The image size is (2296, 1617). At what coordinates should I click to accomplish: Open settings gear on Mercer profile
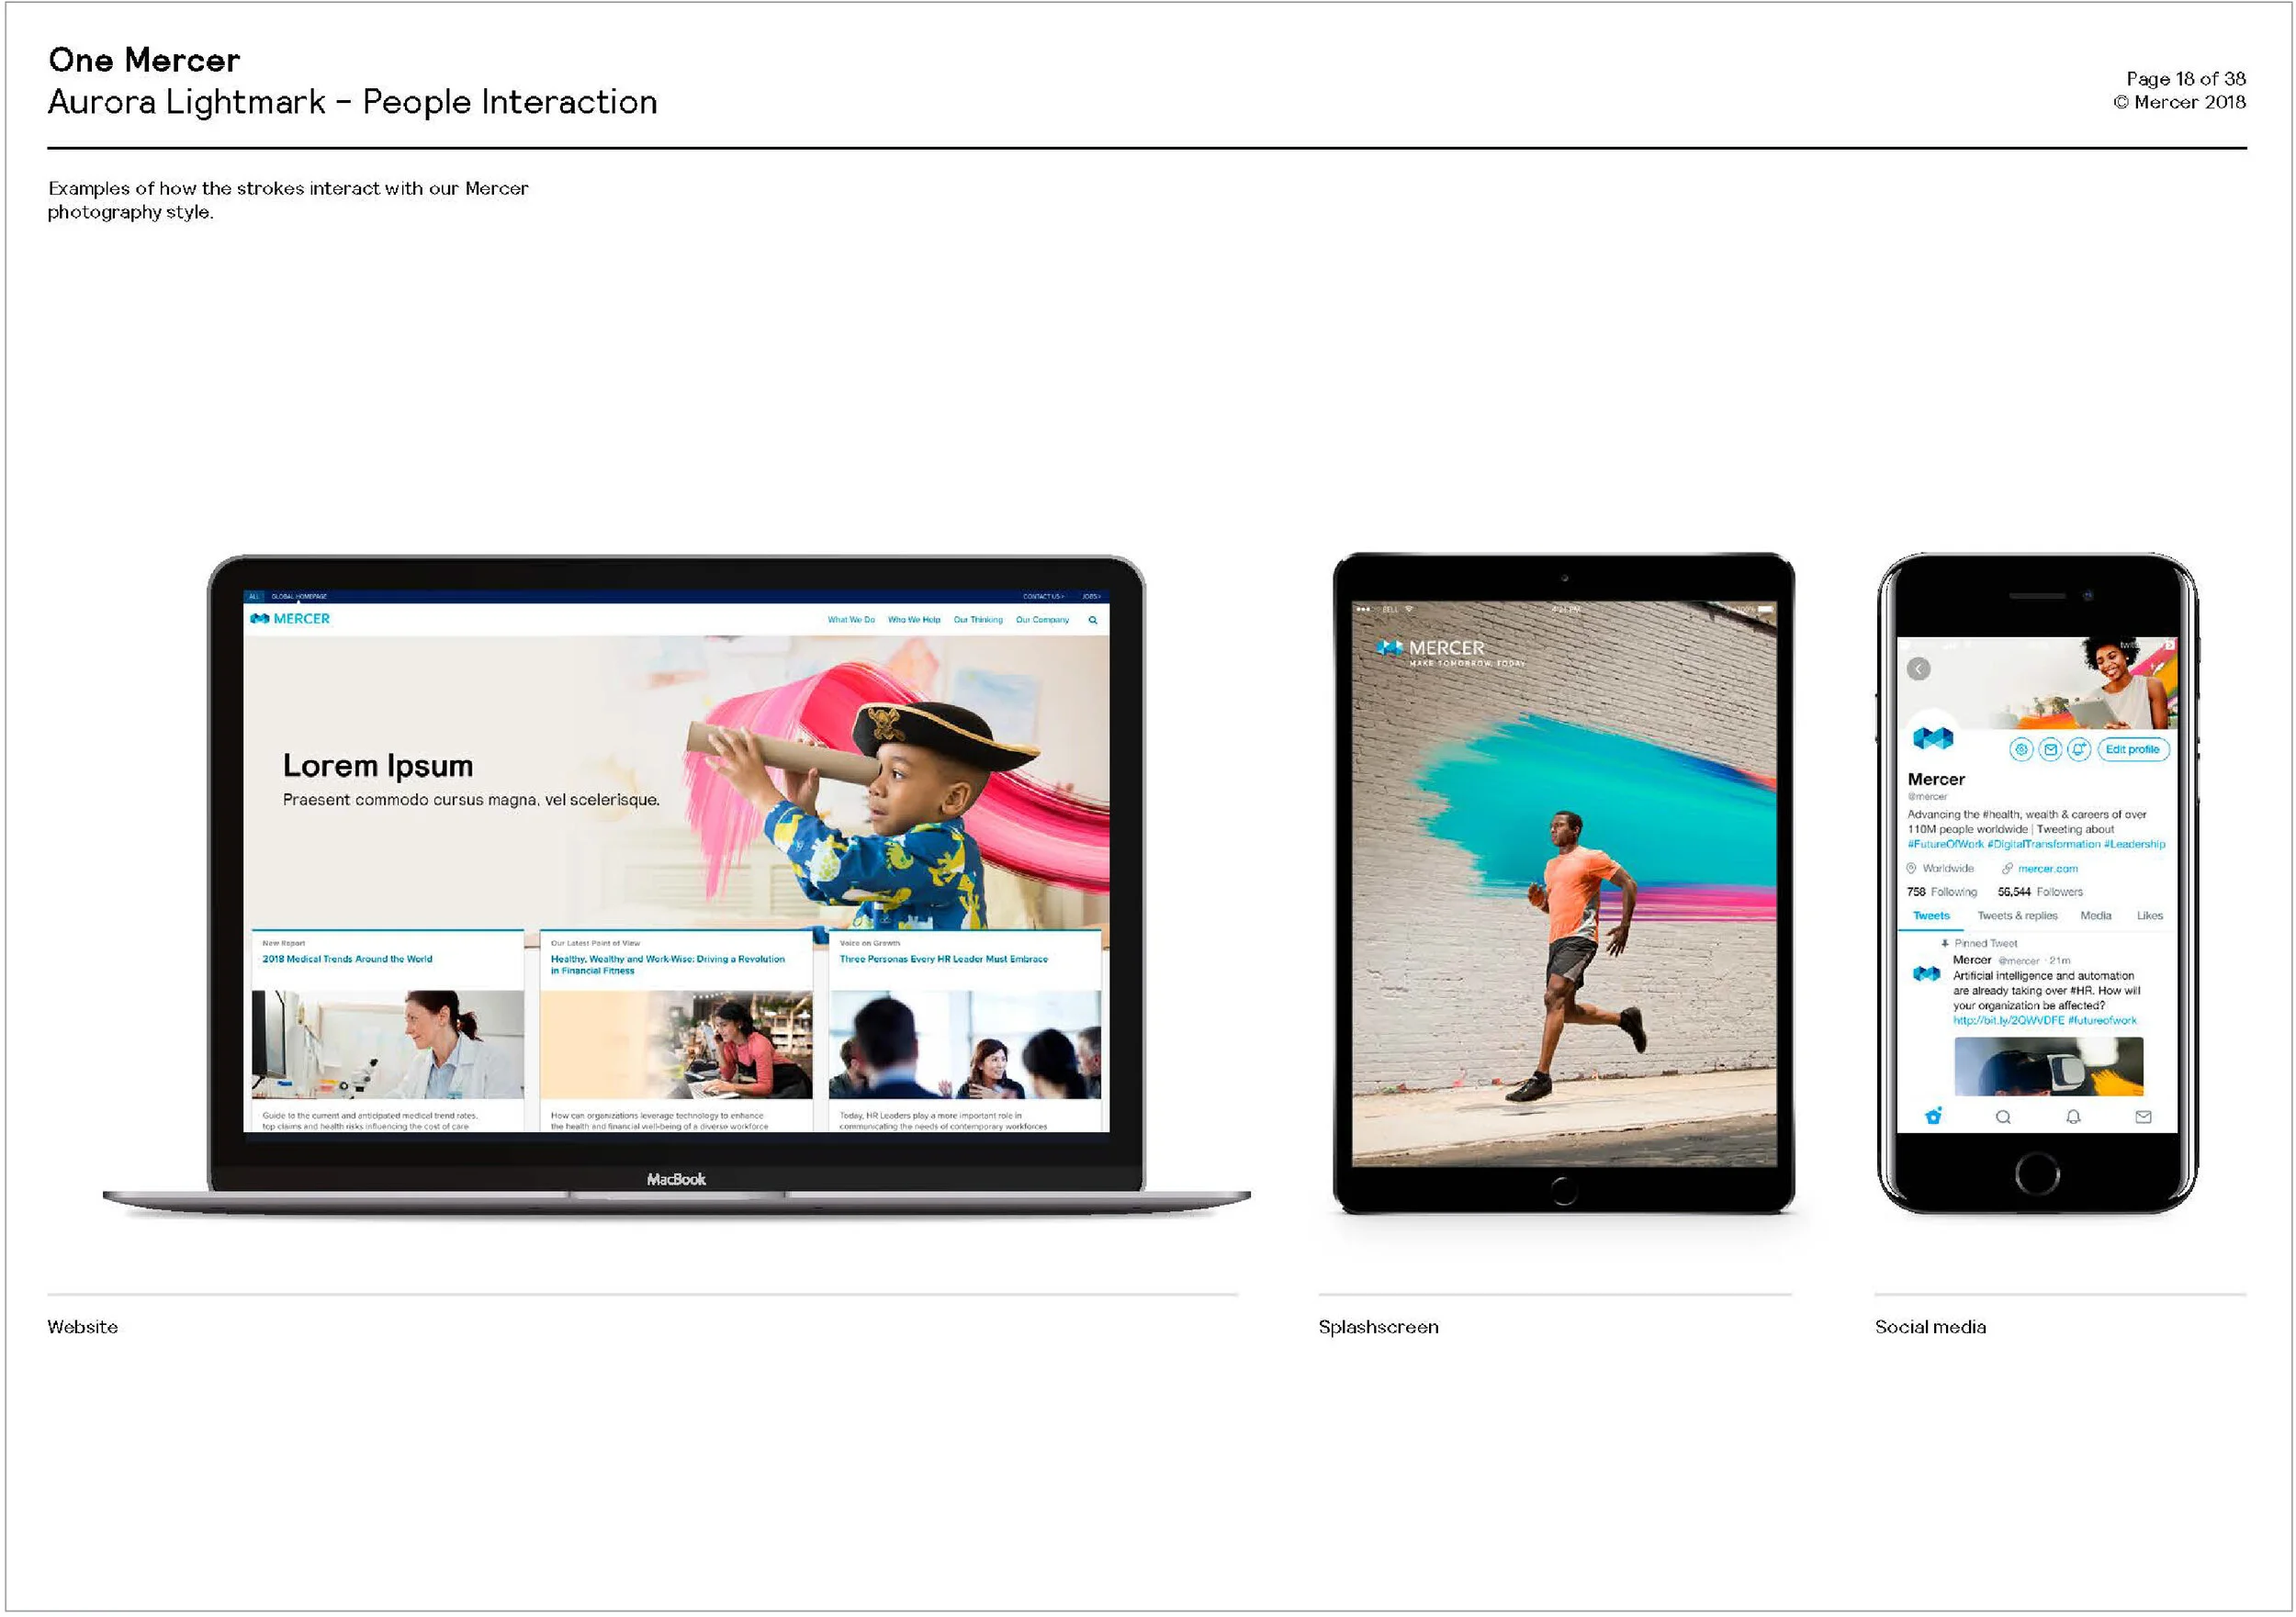click(2021, 750)
